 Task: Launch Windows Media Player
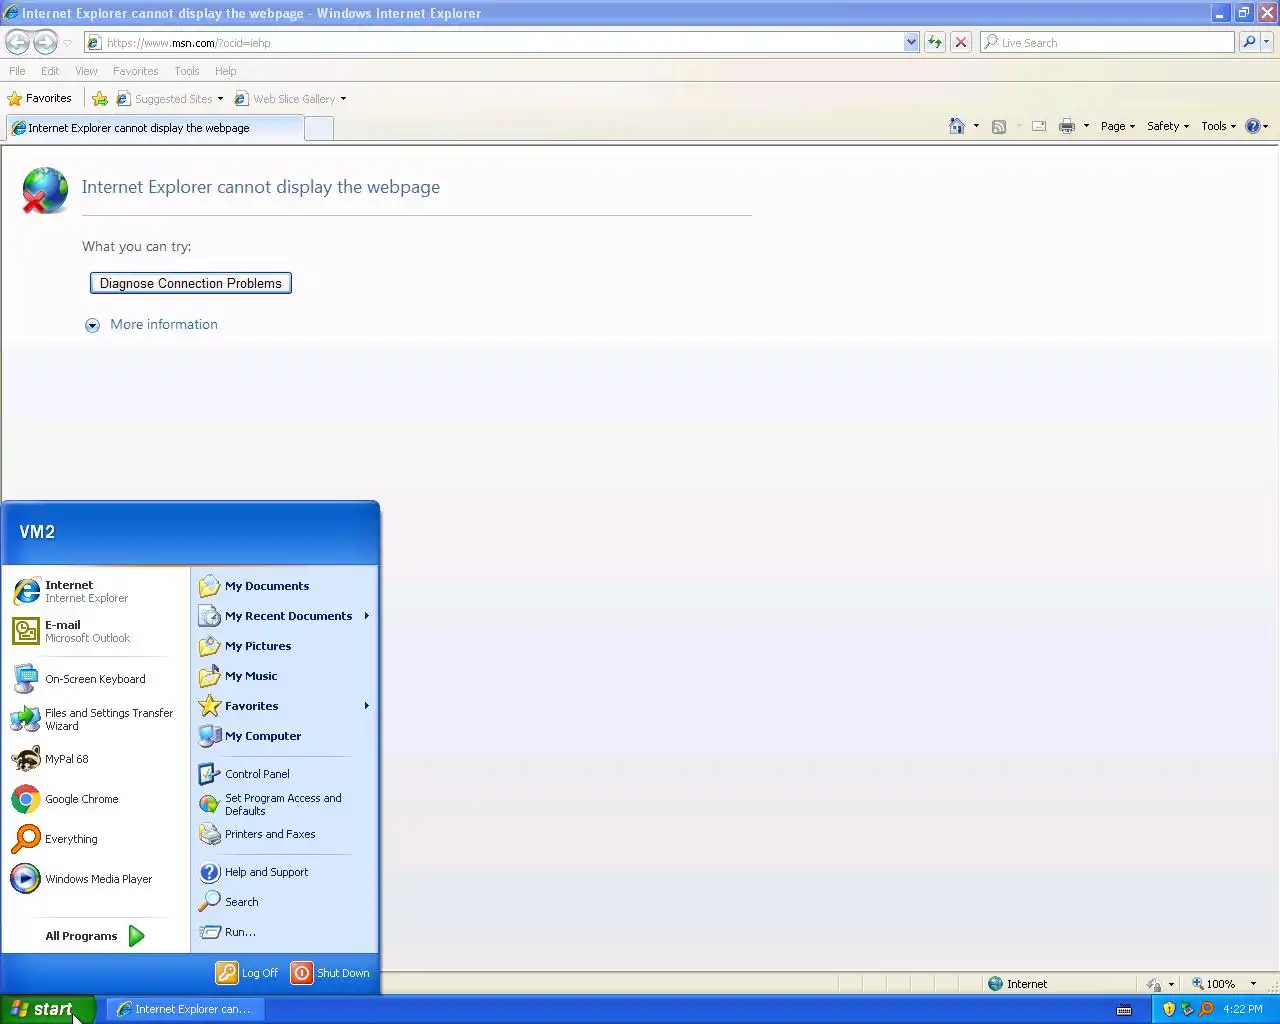pyautogui.click(x=96, y=879)
